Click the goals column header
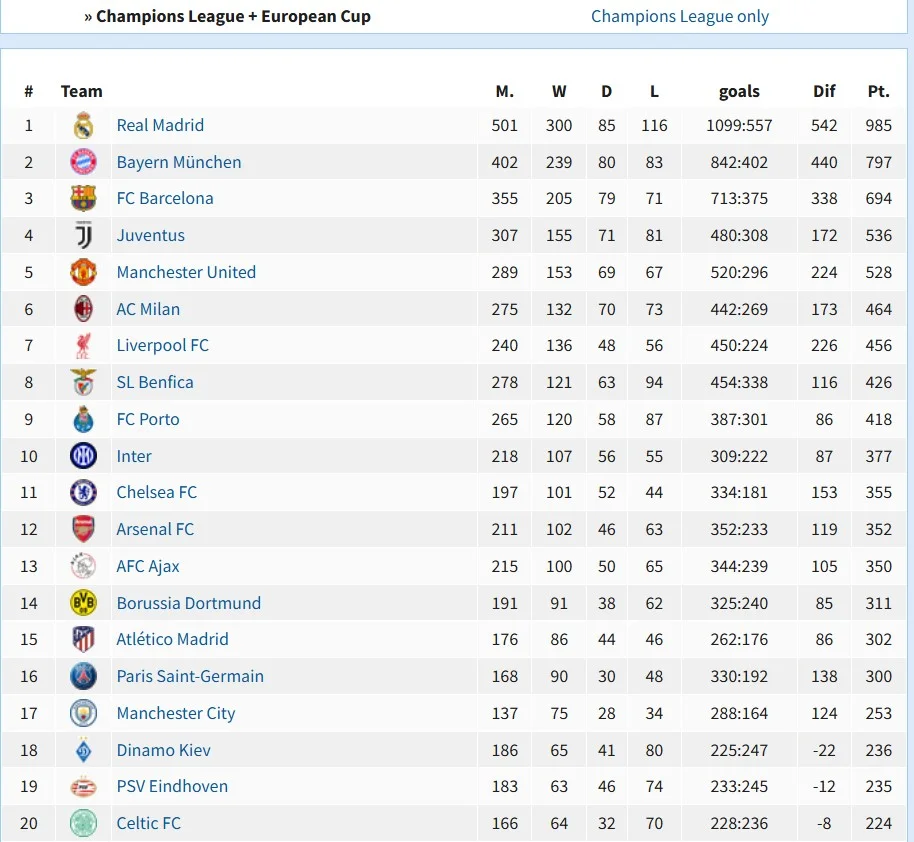The height and width of the screenshot is (842, 914). click(x=739, y=91)
